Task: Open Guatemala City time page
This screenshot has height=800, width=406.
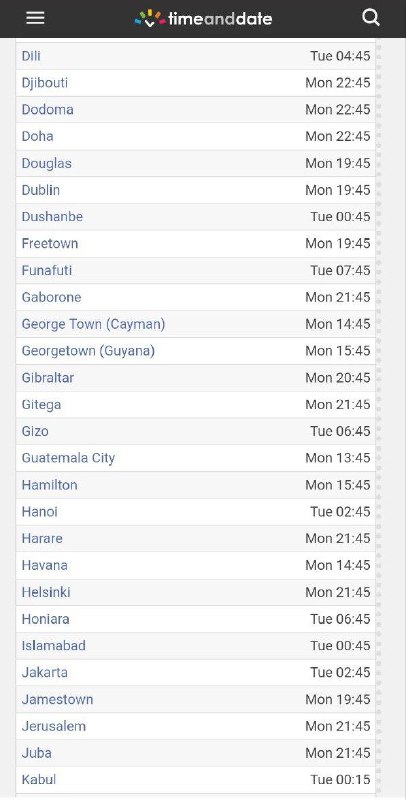Action: coord(68,458)
